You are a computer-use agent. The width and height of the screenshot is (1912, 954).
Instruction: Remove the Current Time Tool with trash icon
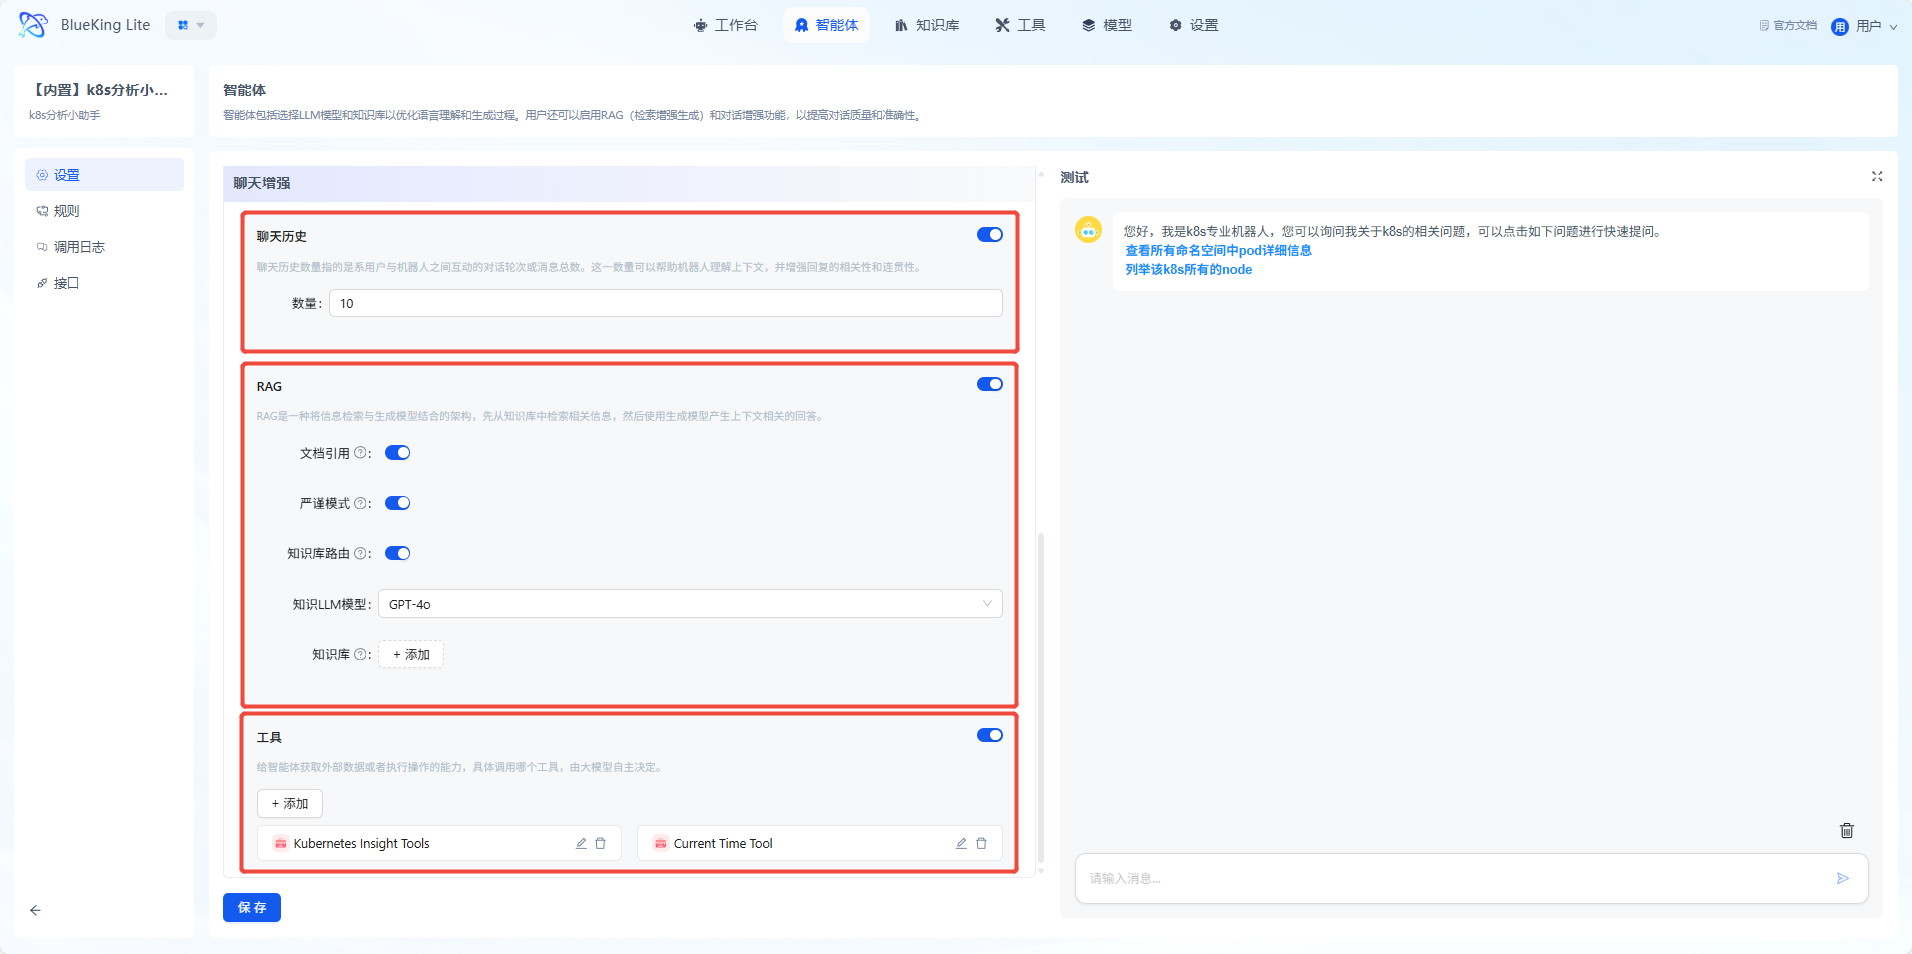(982, 844)
